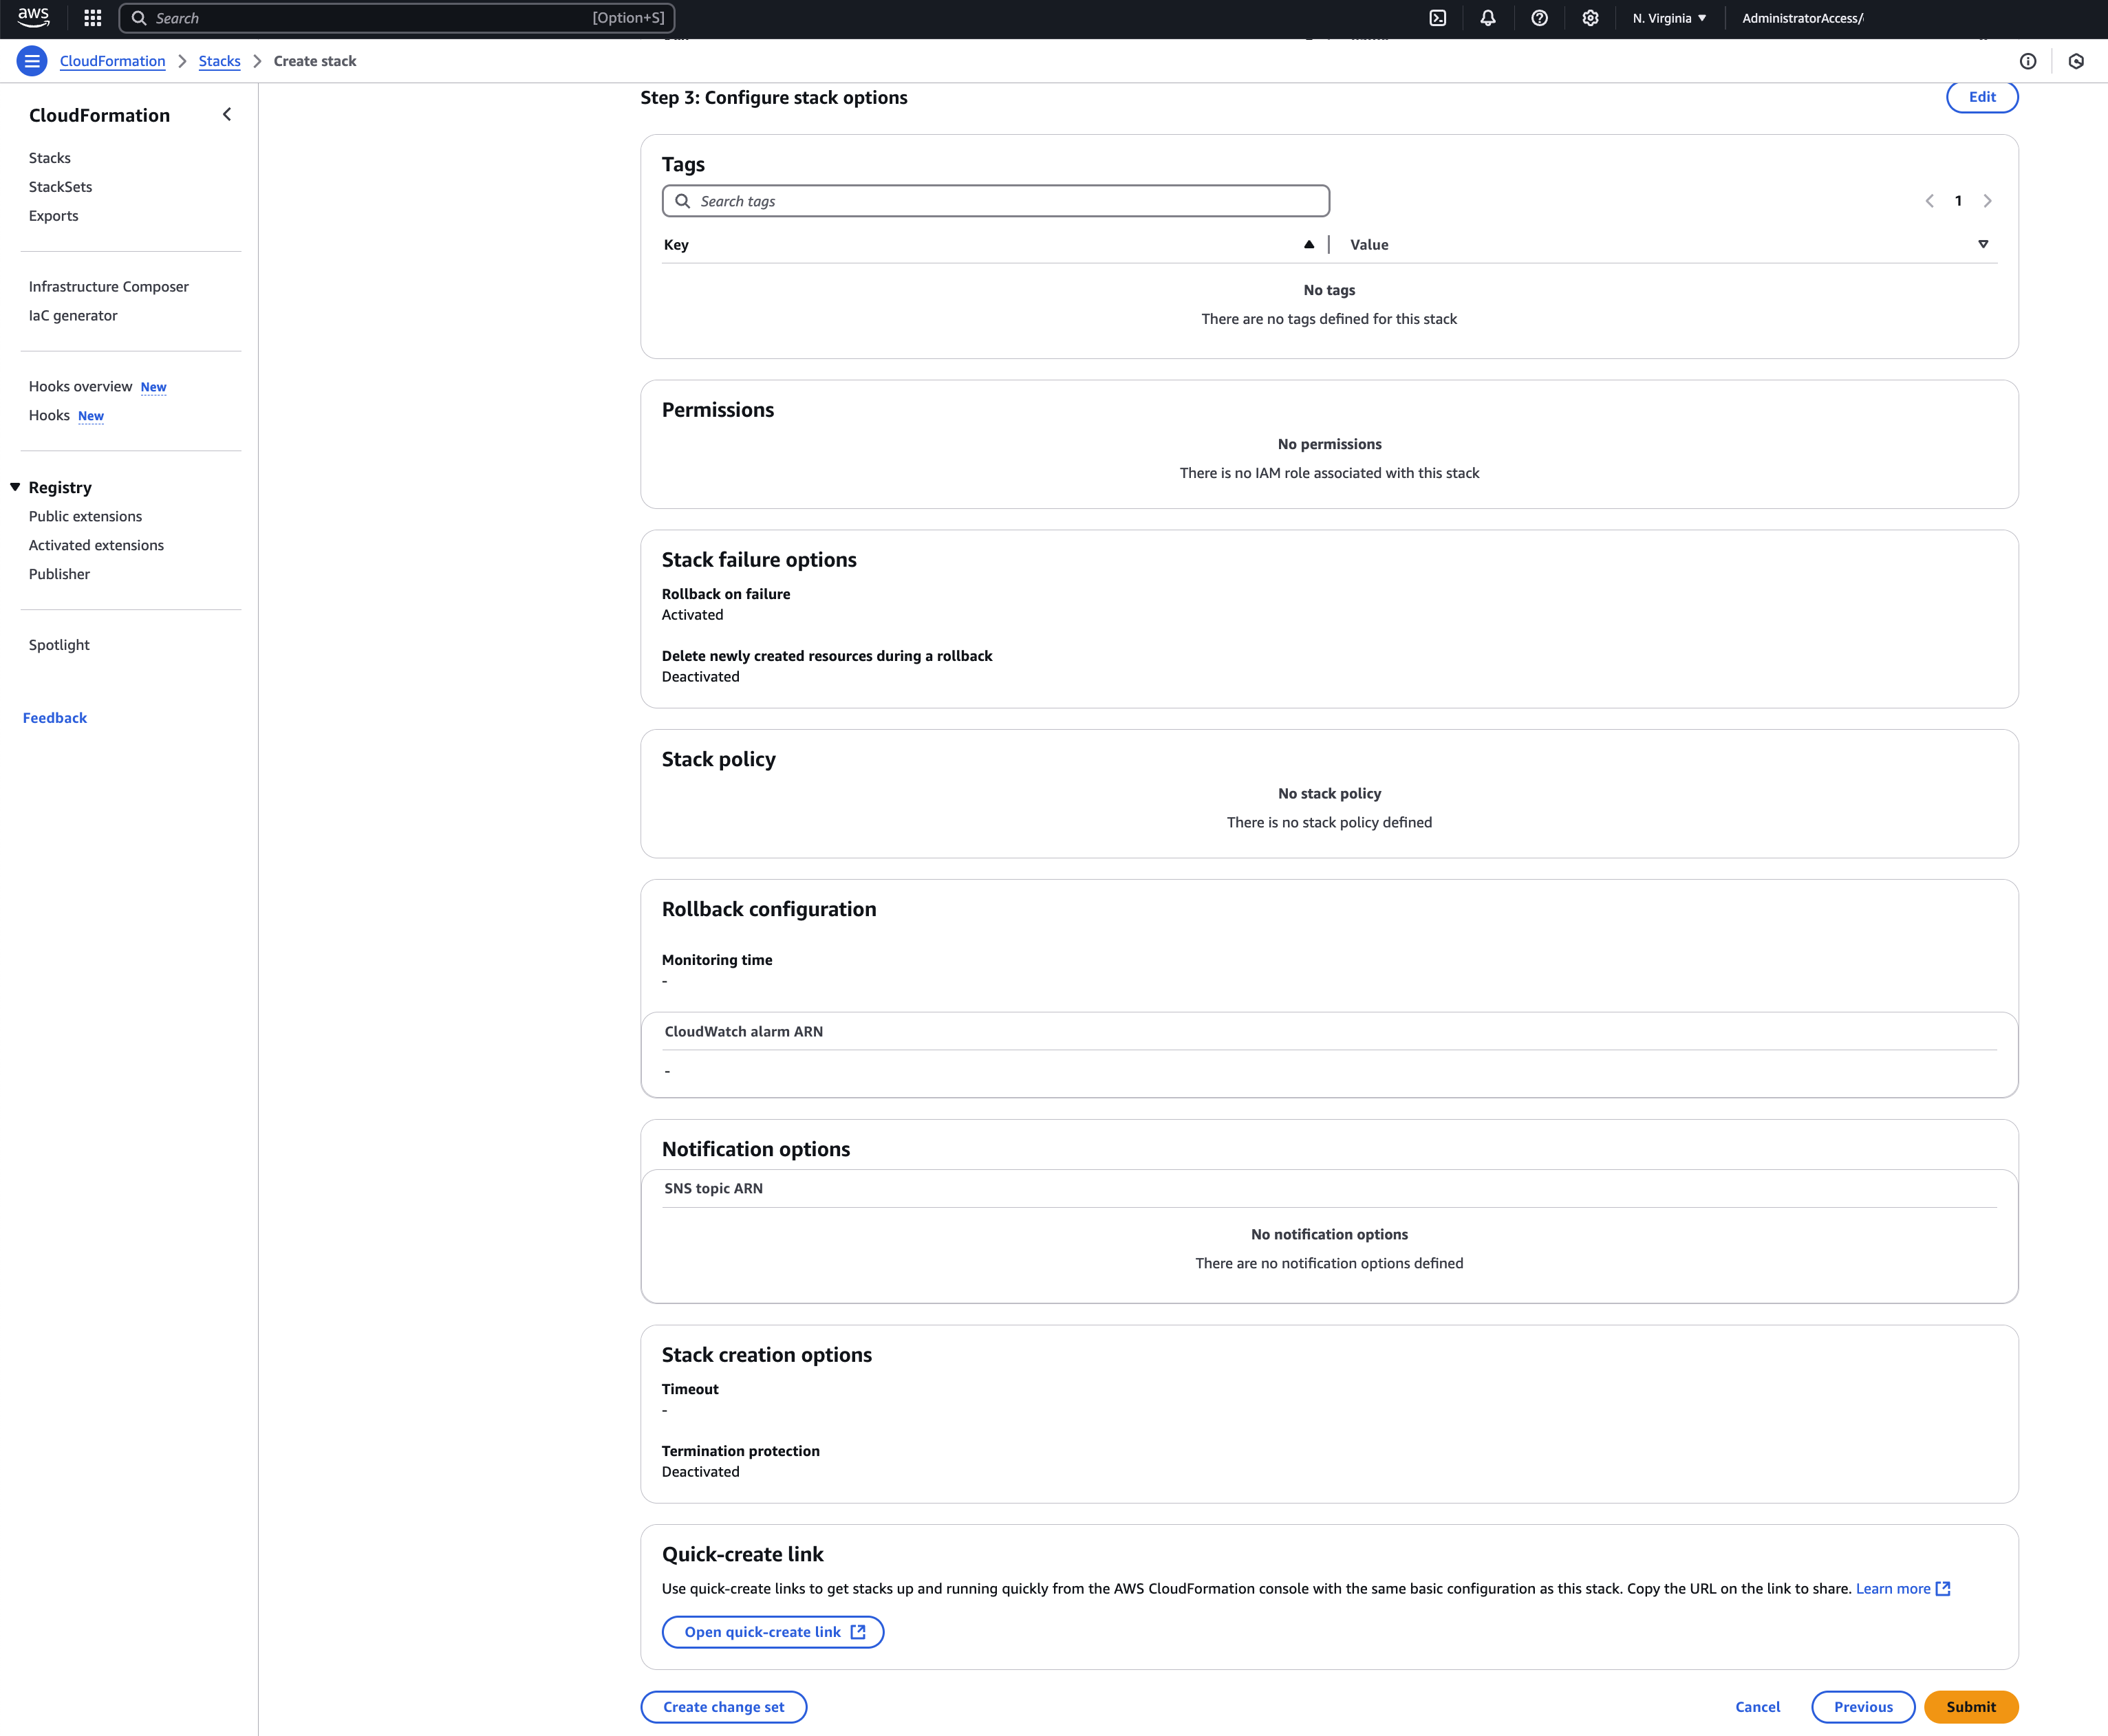The height and width of the screenshot is (1736, 2108).
Task: Click the Learn more link
Action: pos(1893,1588)
